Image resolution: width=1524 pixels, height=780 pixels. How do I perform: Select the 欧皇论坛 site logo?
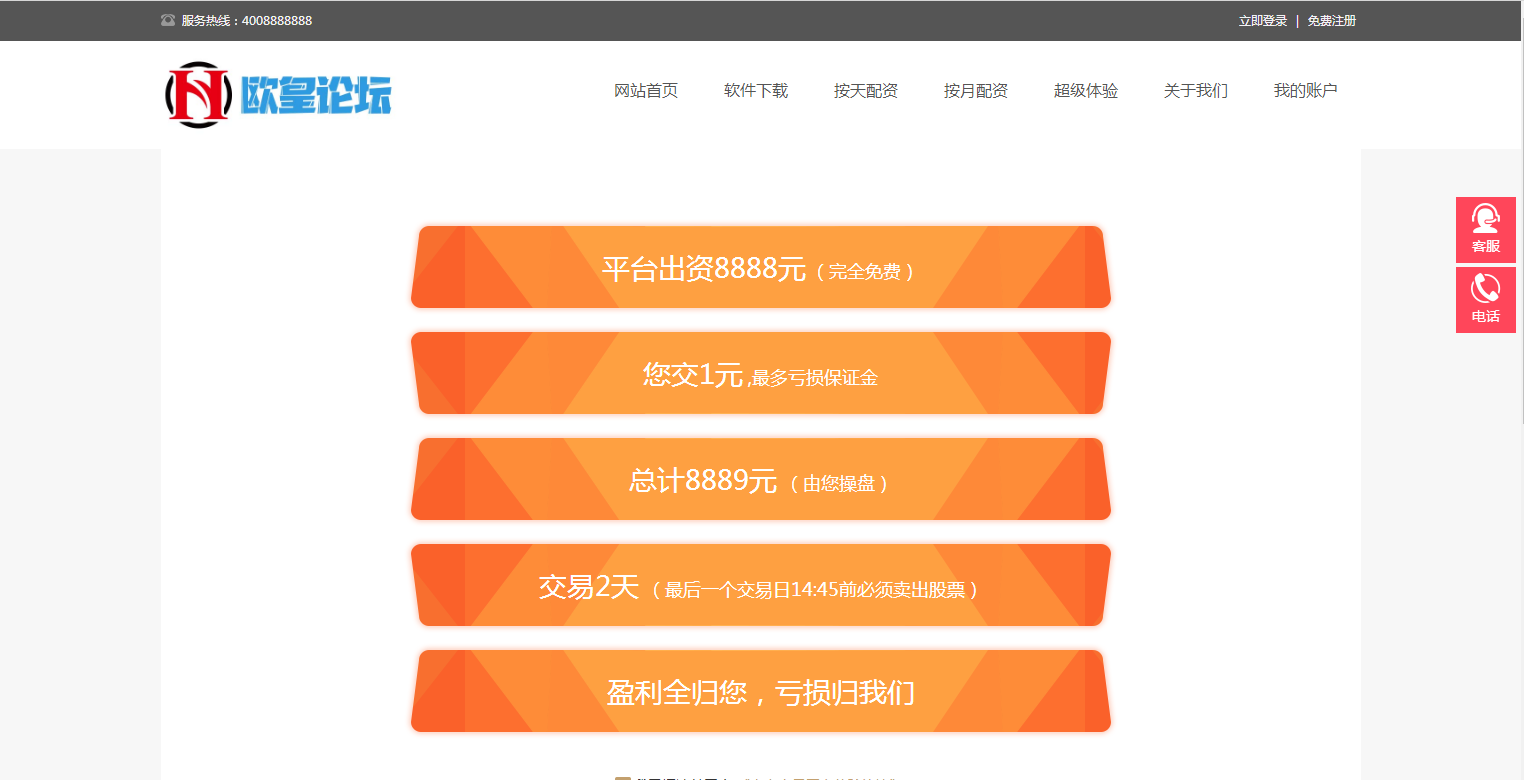click(x=278, y=94)
